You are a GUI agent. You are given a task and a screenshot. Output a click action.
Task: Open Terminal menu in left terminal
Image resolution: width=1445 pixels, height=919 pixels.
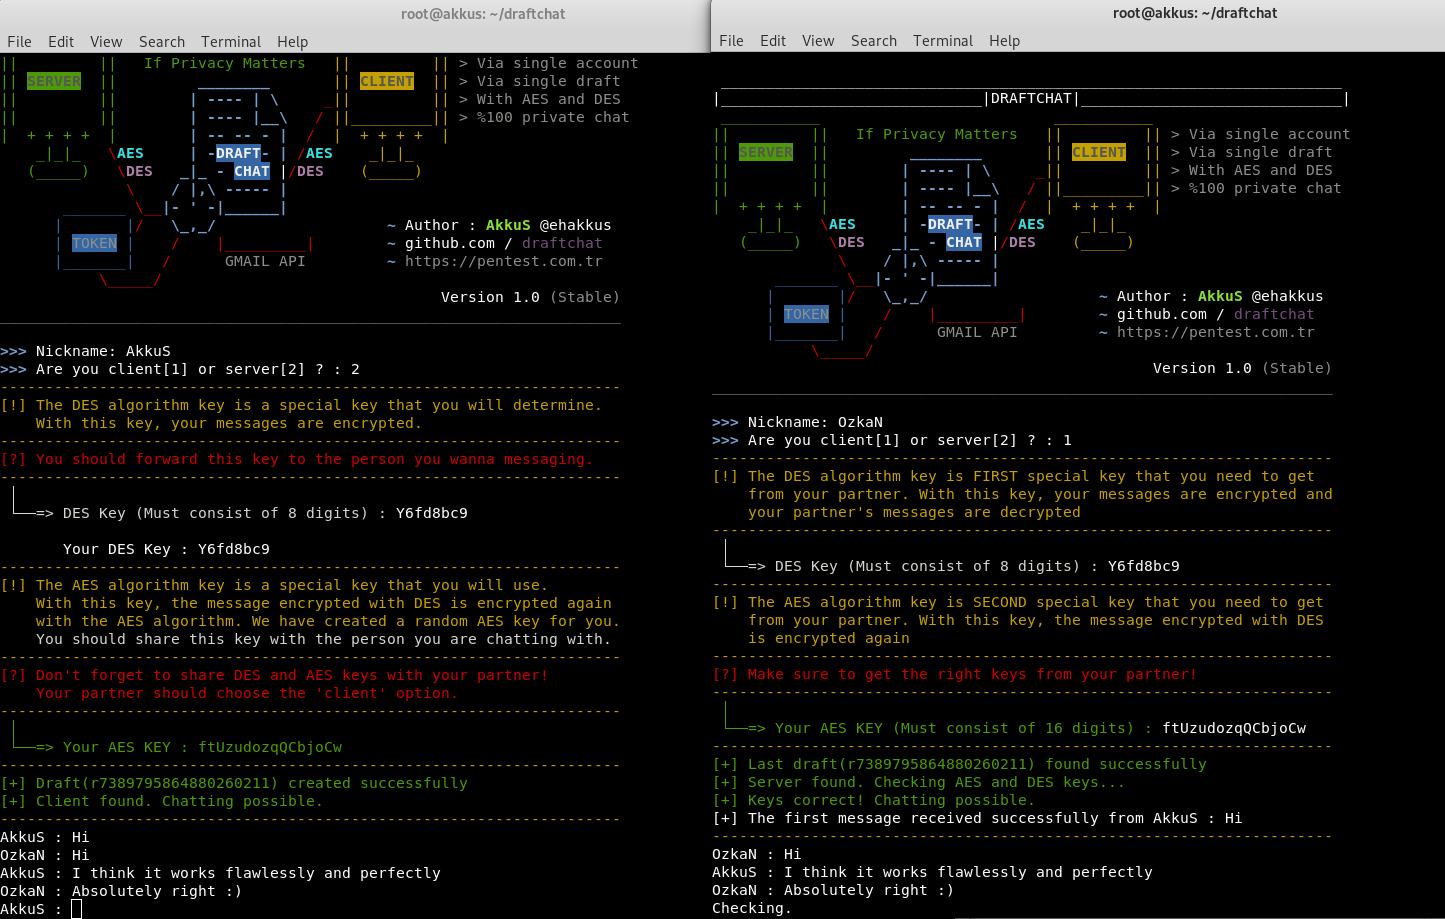click(x=231, y=42)
